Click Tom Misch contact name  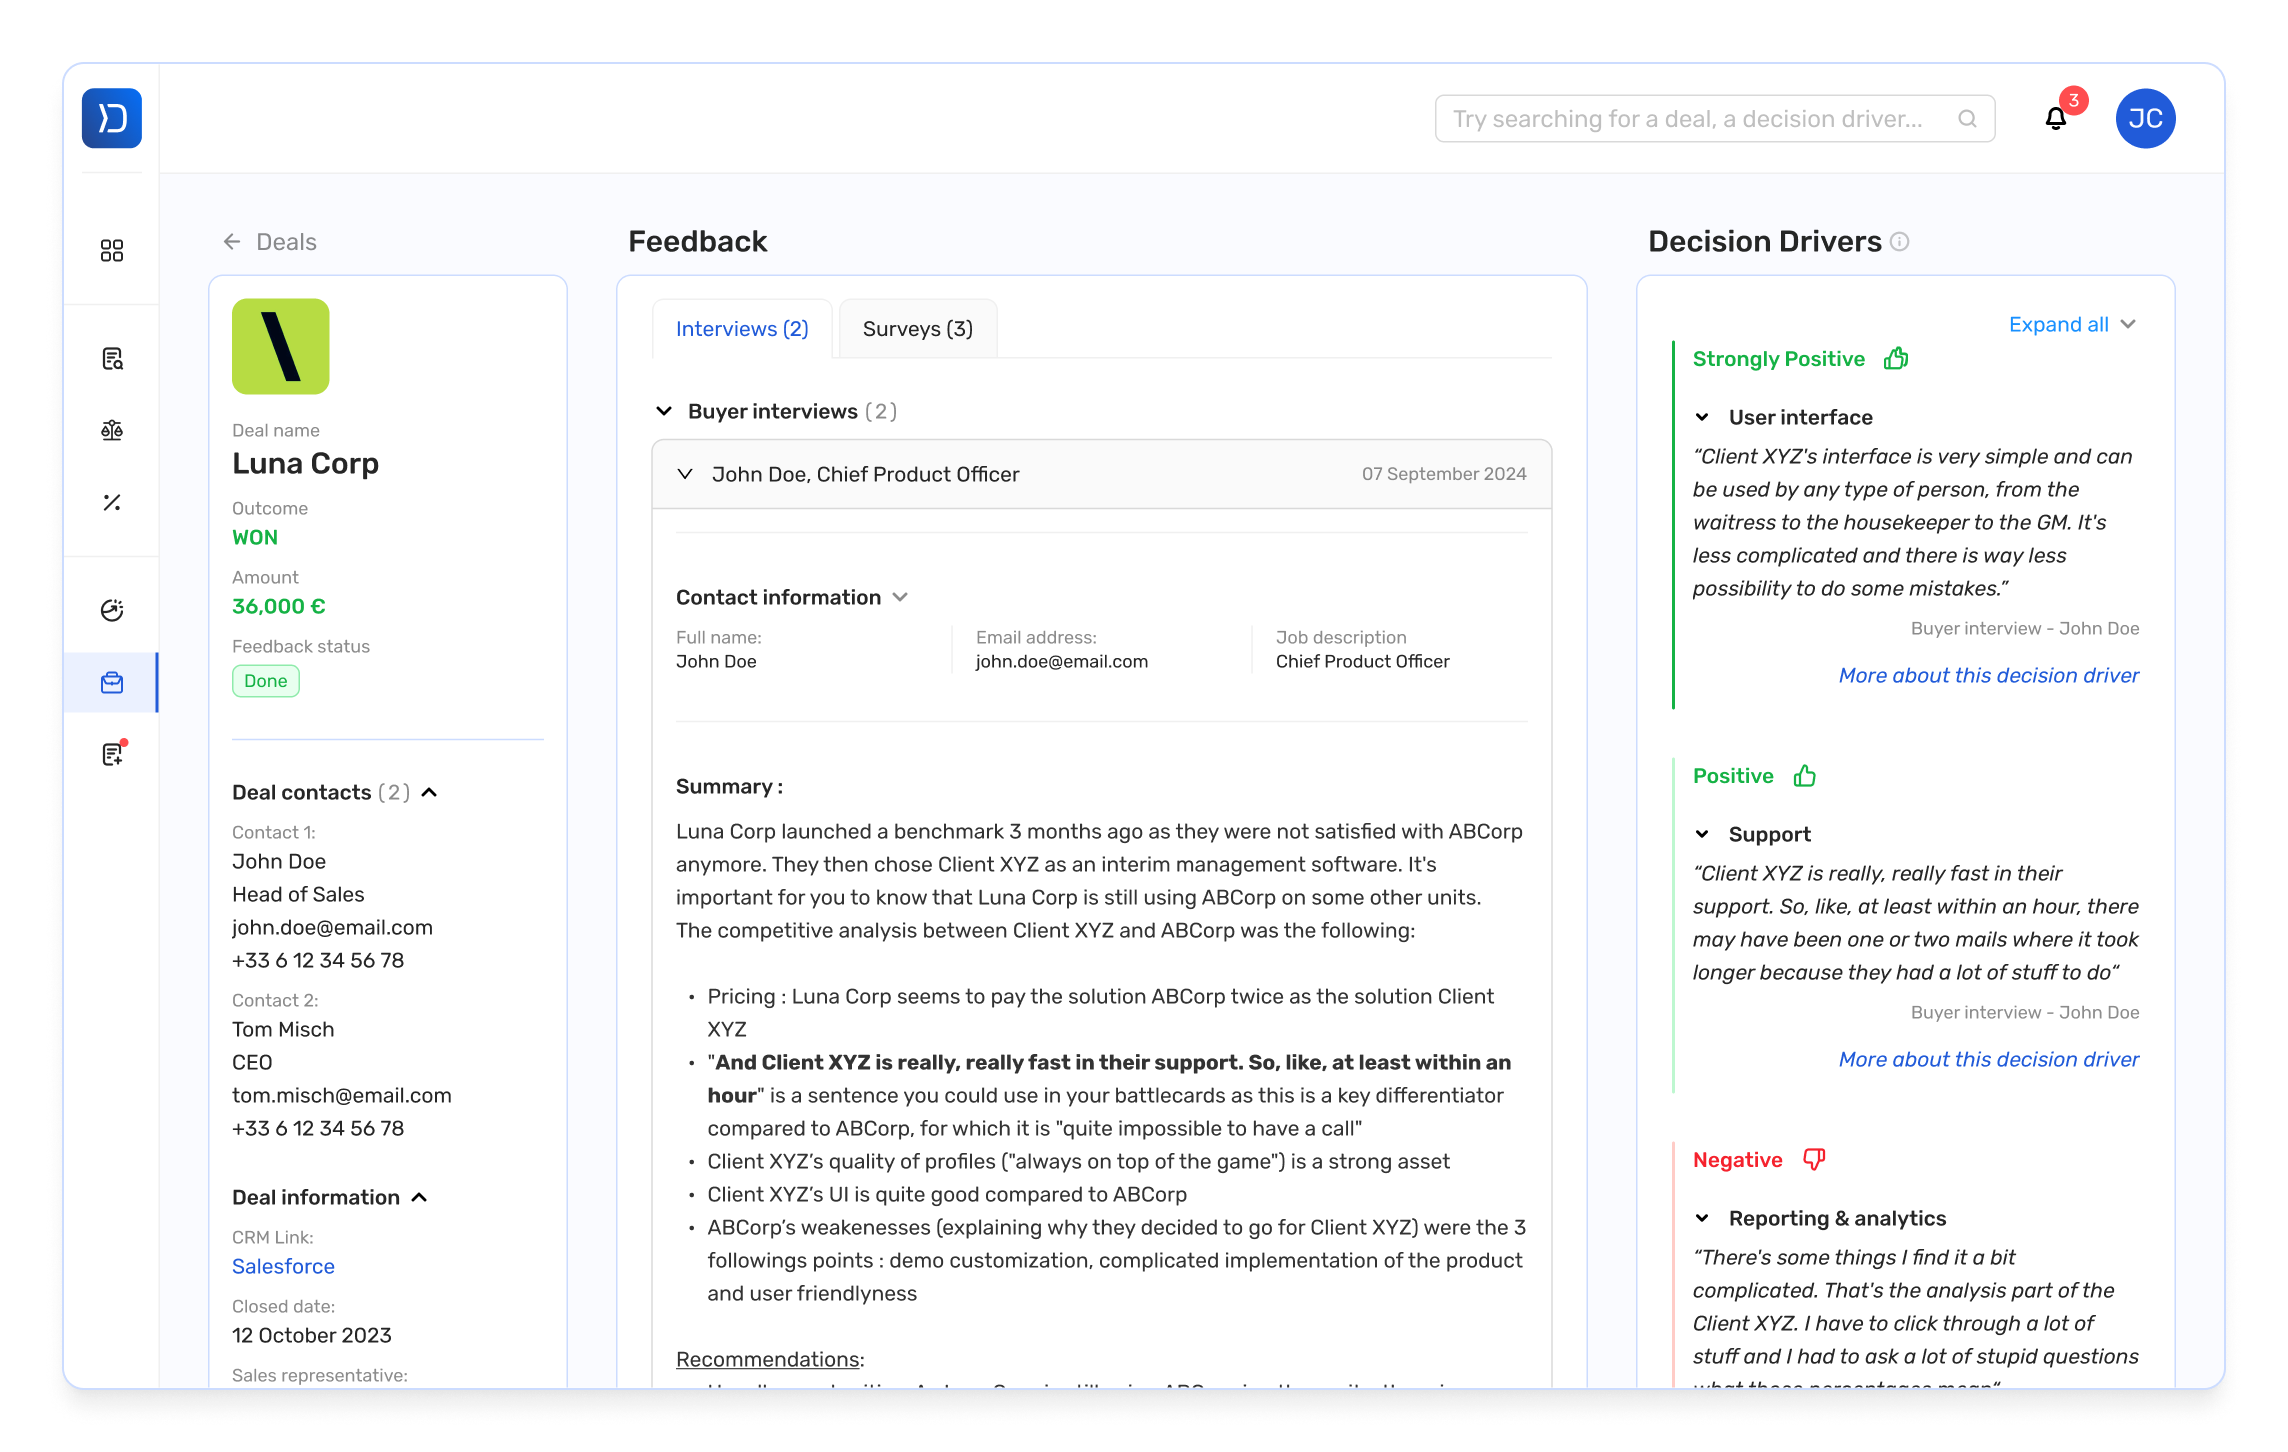click(x=283, y=1029)
